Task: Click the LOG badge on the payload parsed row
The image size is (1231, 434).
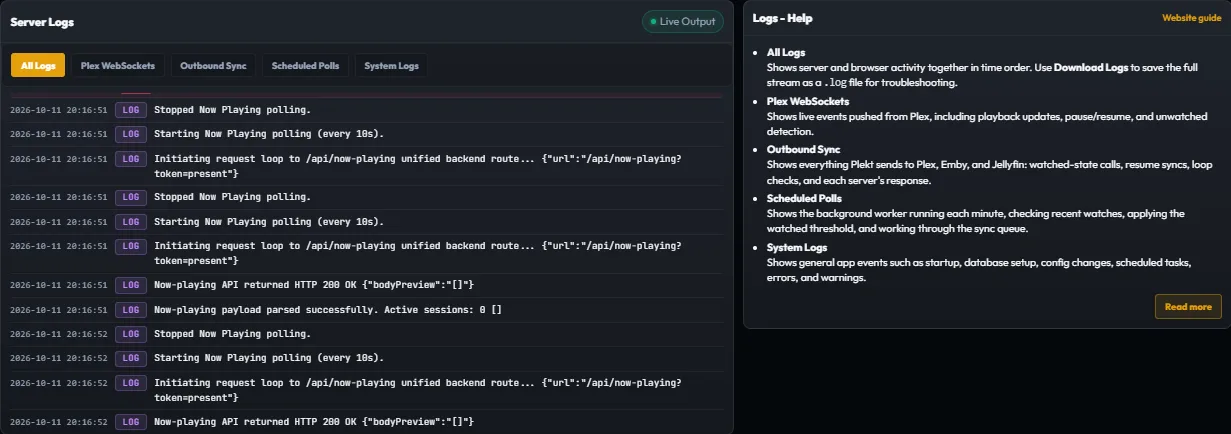Action: click(131, 309)
